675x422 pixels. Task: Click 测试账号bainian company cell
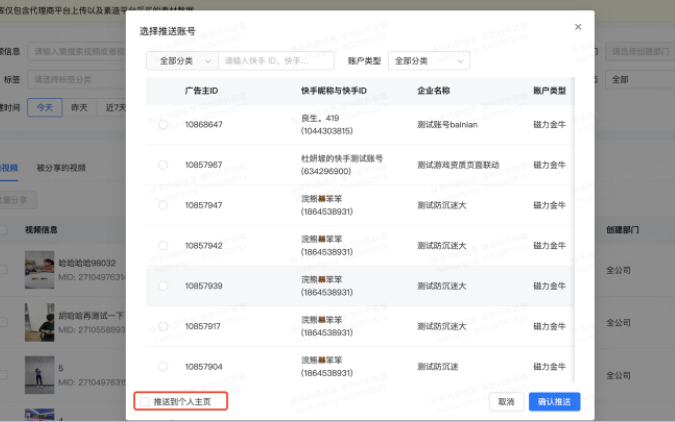[x=447, y=125]
